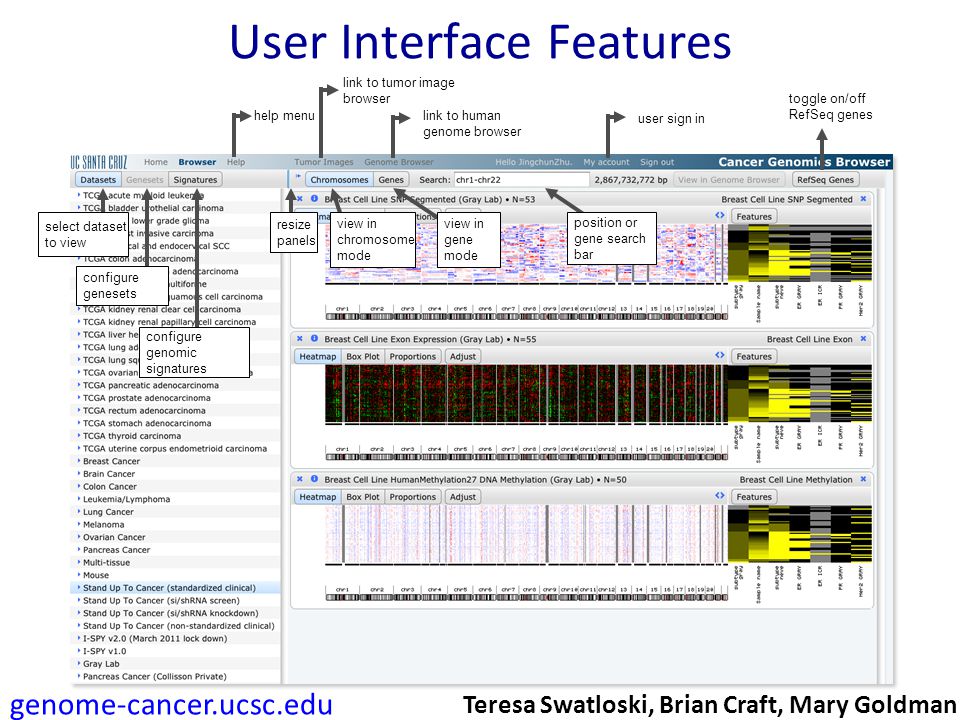Remove the Breast Cell Line SNP Segmented panel using its left X icon

click(x=299, y=199)
